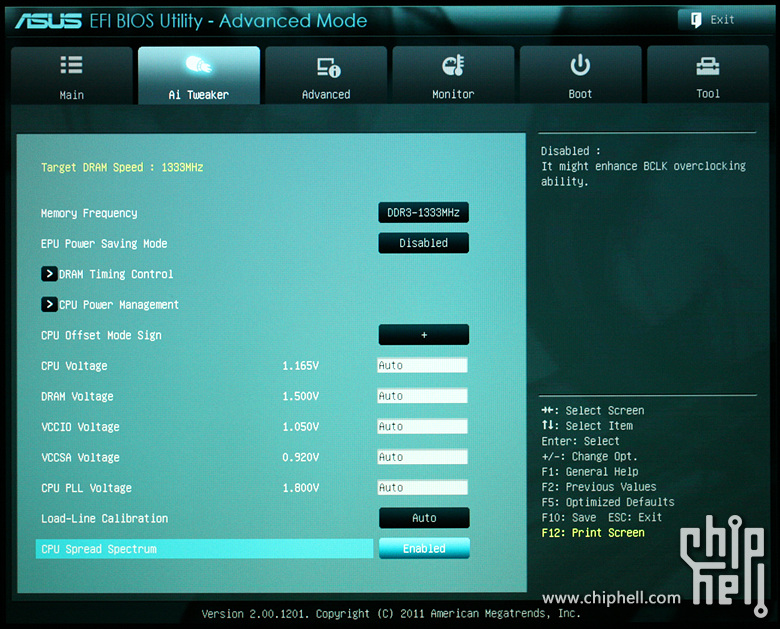Select the Load-Line Calibration label
The width and height of the screenshot is (780, 629).
(104, 518)
